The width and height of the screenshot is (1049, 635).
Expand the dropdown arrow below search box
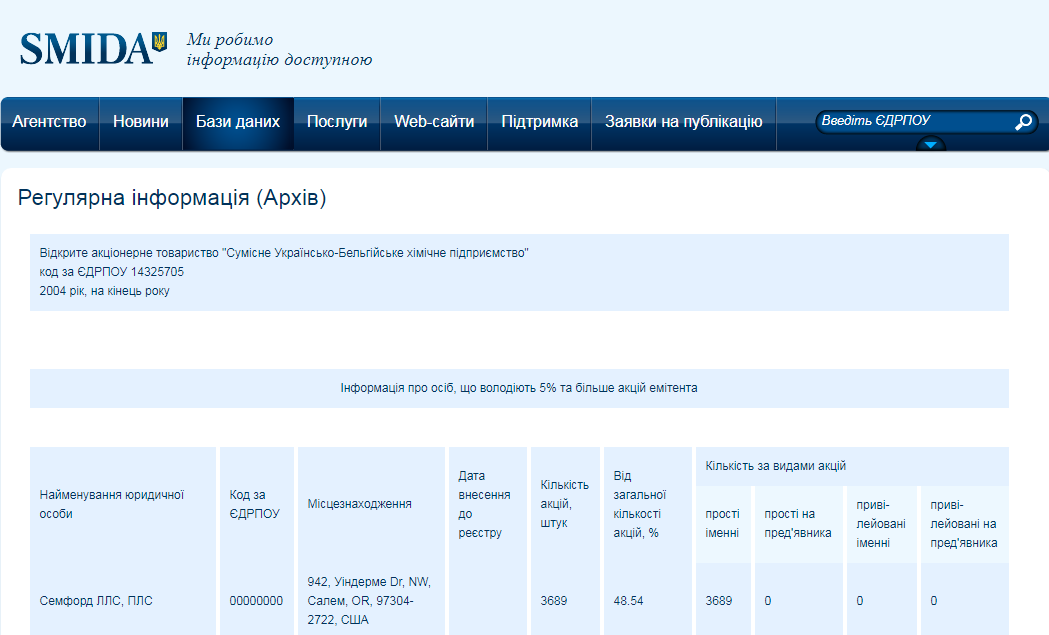click(x=931, y=145)
